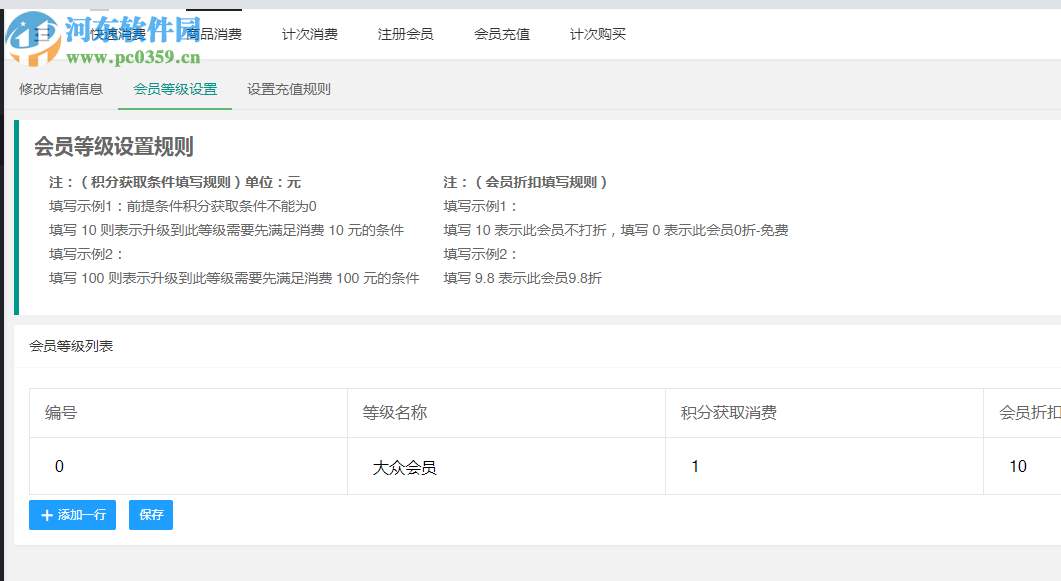Open the 计次消费 menu item
Image resolution: width=1061 pixels, height=581 pixels.
pos(311,33)
